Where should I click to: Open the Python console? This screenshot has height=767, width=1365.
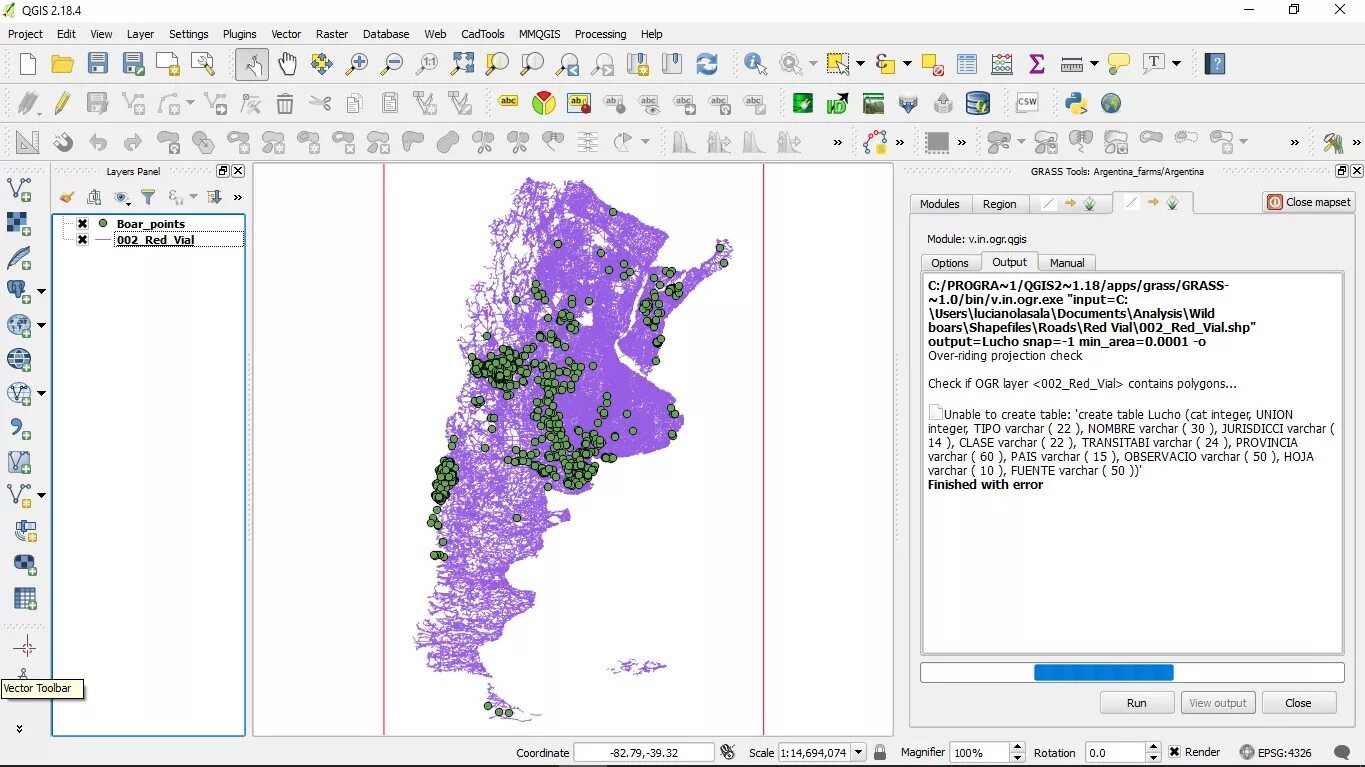pyautogui.click(x=1076, y=103)
